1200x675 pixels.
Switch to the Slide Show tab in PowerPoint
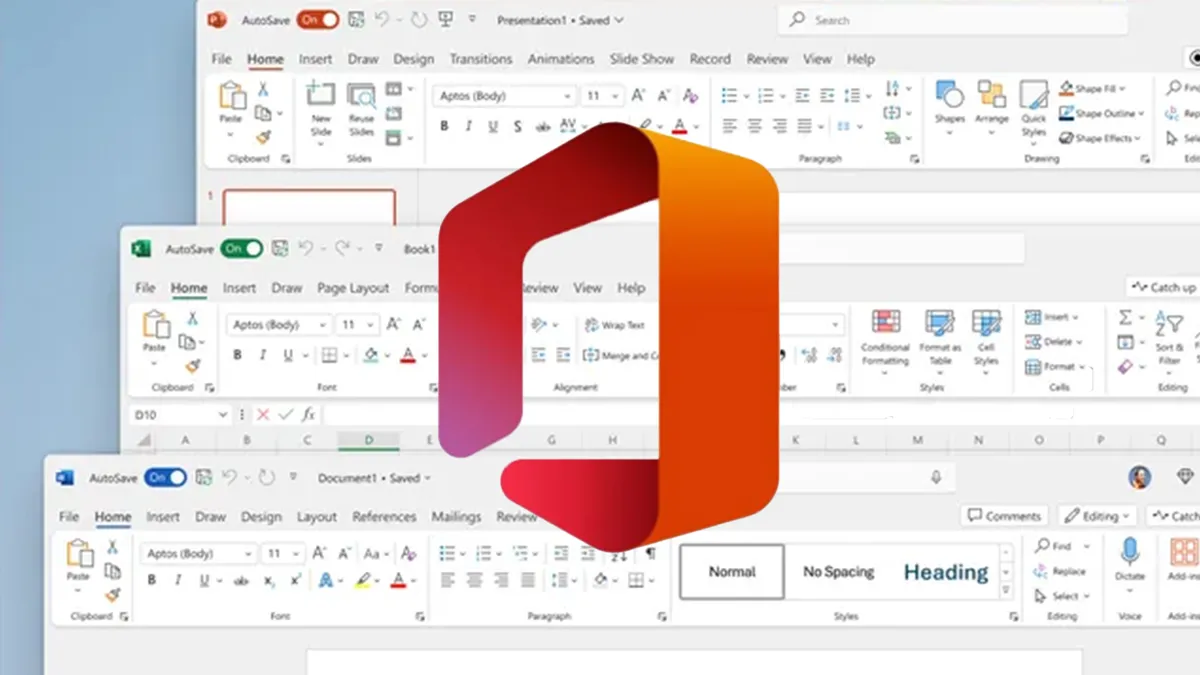coord(641,59)
